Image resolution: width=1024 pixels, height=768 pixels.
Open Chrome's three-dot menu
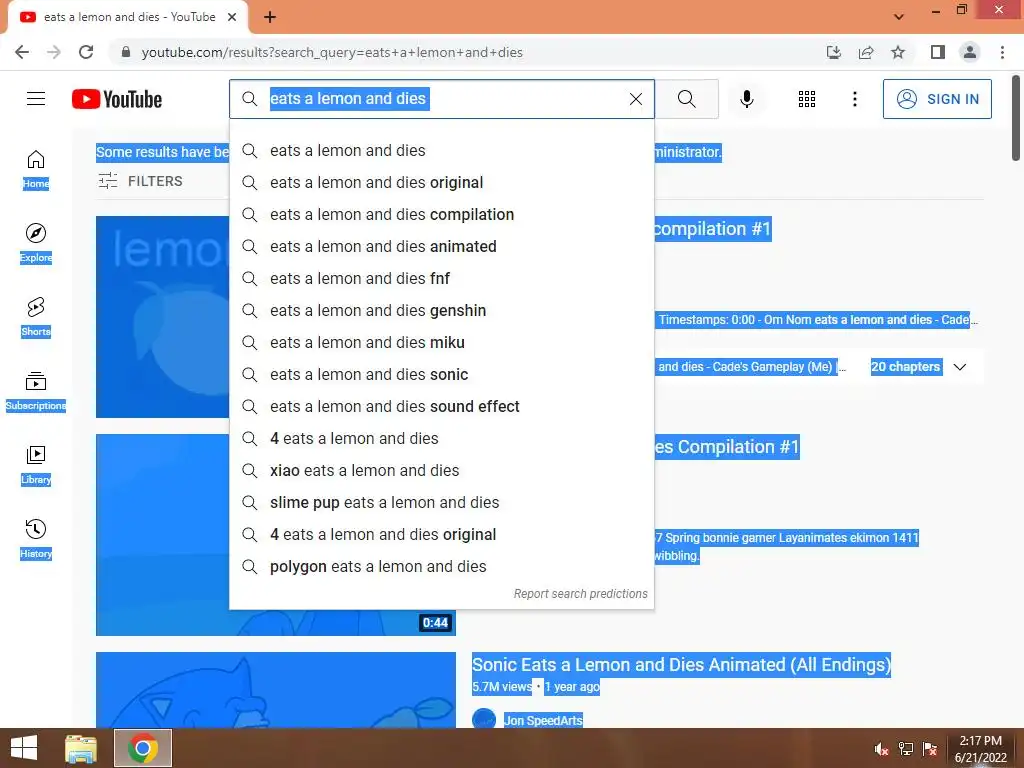click(x=1002, y=52)
